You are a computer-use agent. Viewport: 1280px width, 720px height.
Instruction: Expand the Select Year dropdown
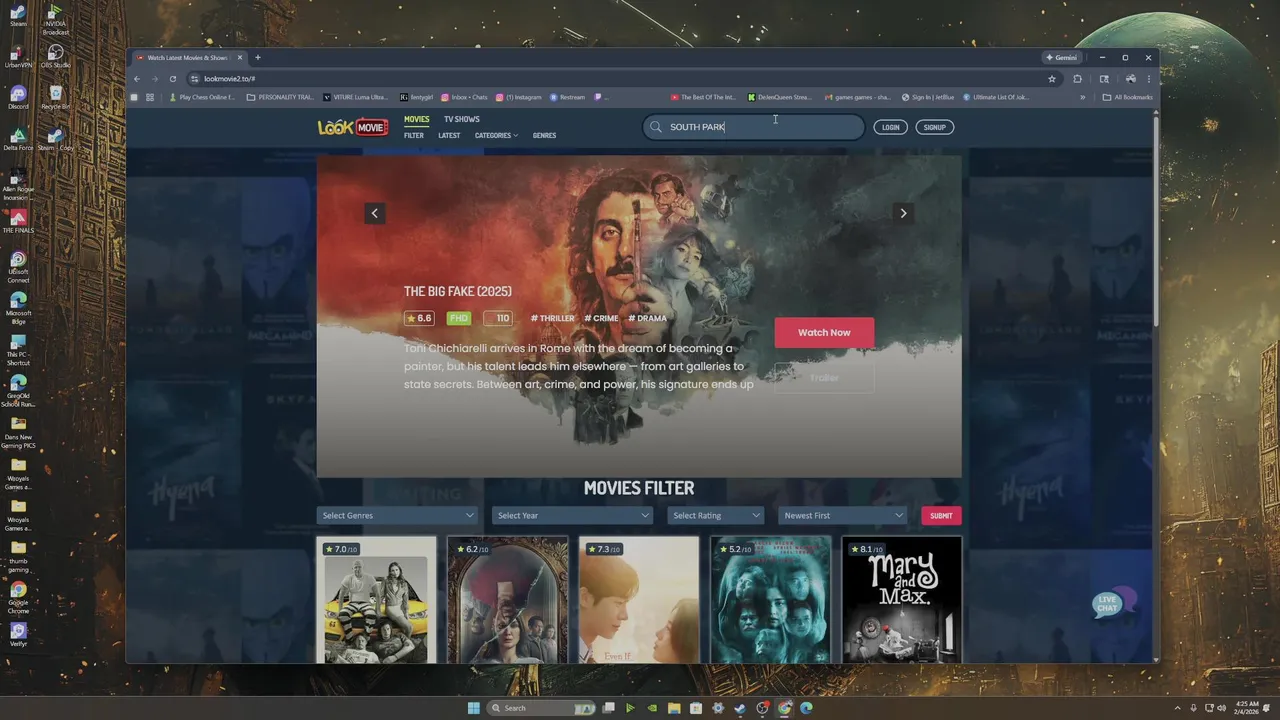coord(572,515)
